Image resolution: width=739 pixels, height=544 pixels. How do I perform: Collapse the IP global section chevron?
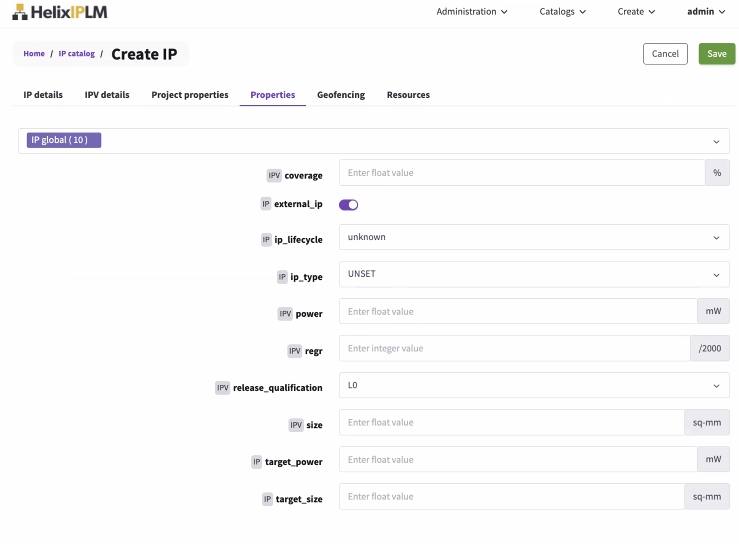[x=716, y=142]
